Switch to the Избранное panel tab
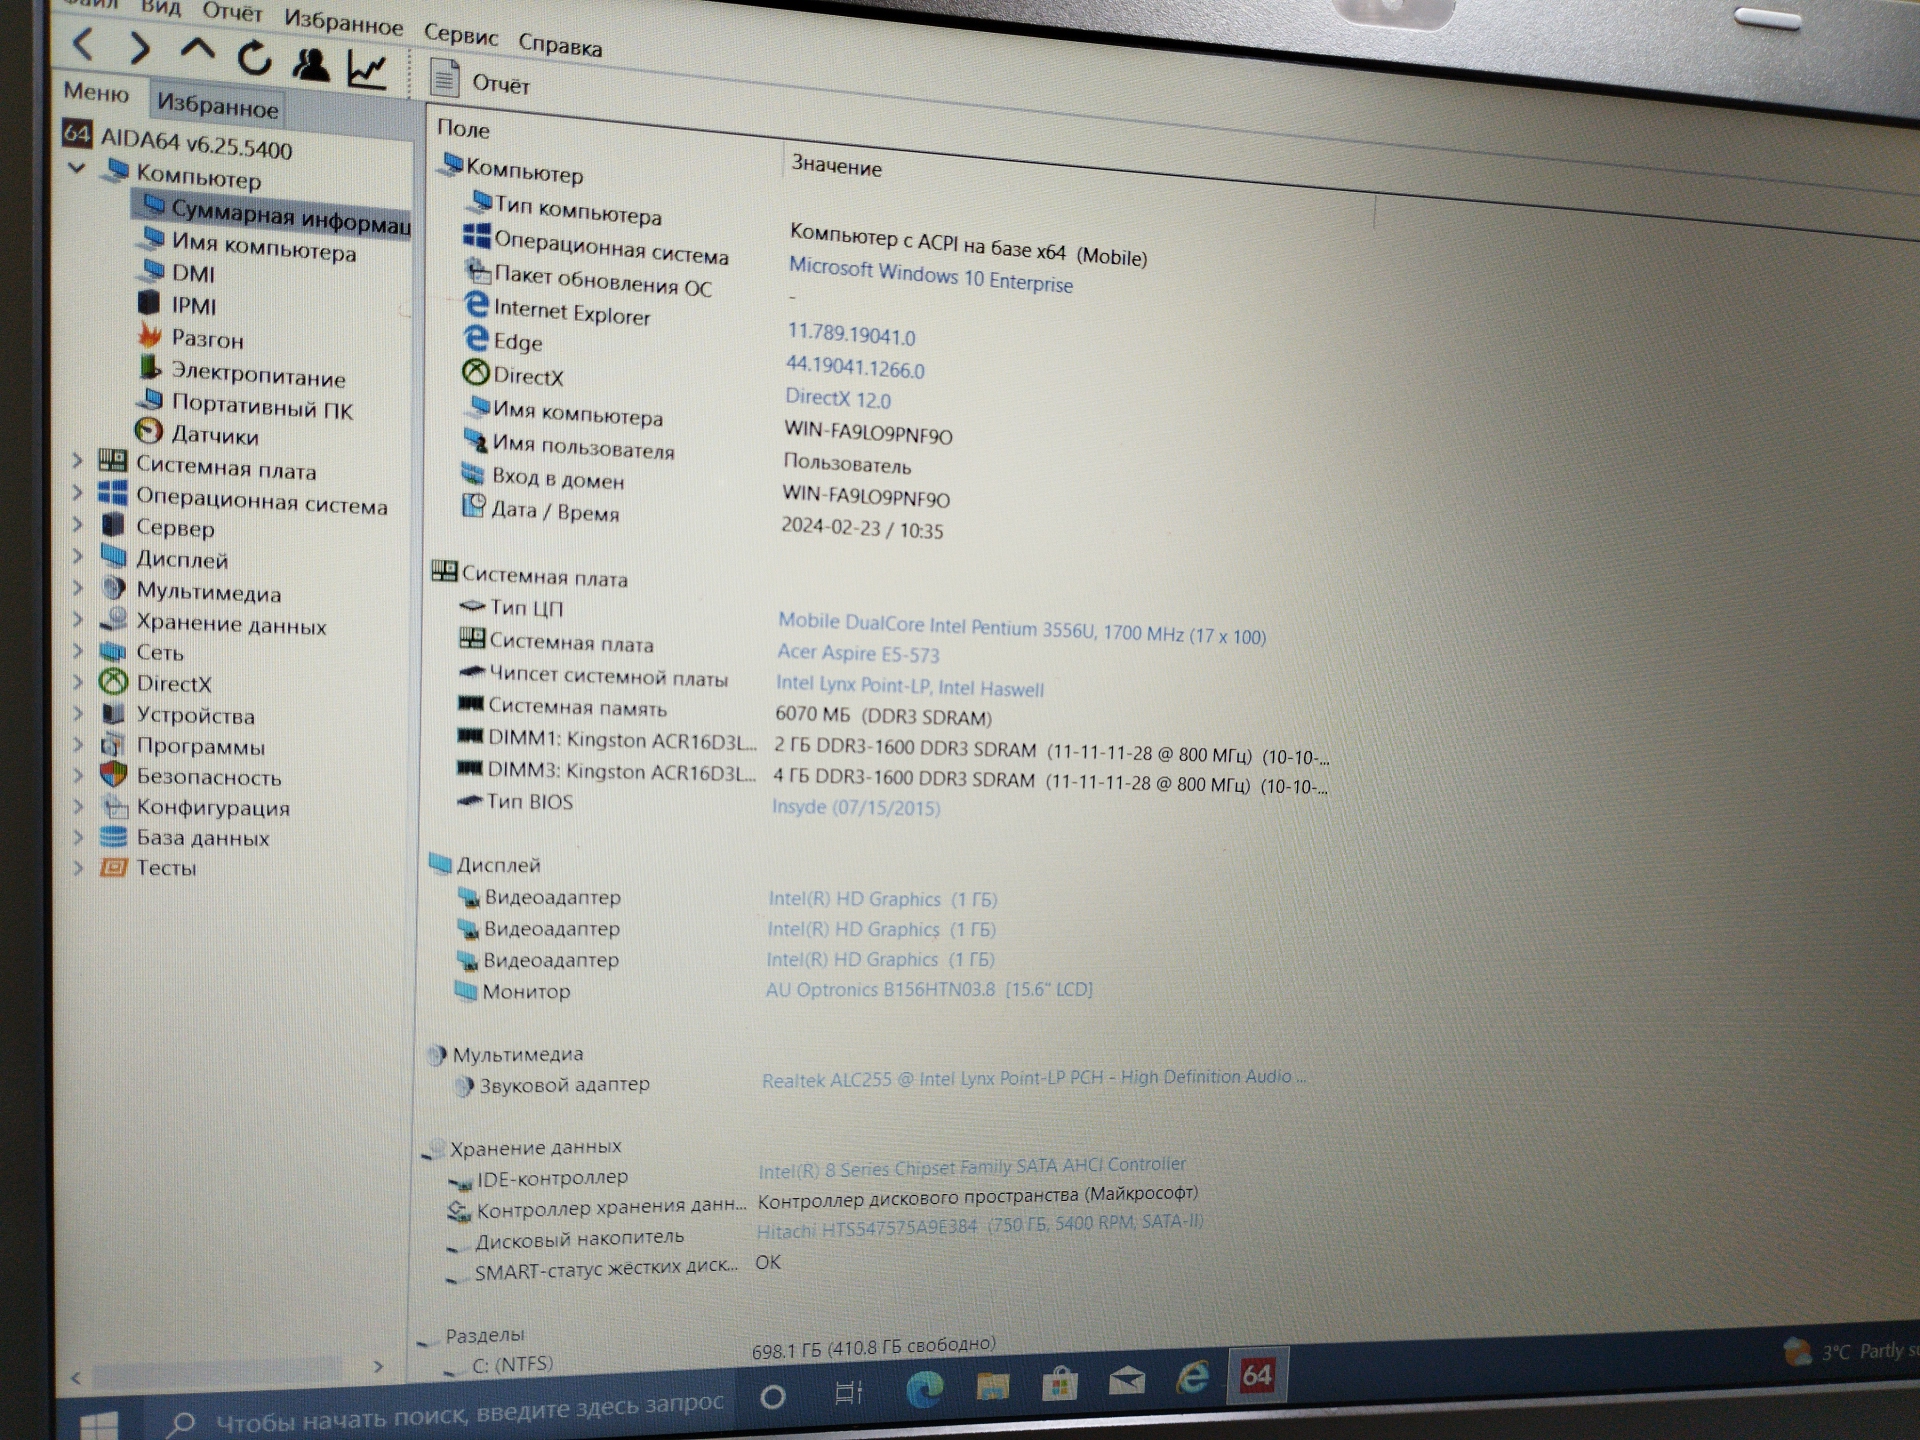The height and width of the screenshot is (1440, 1920). point(217,104)
